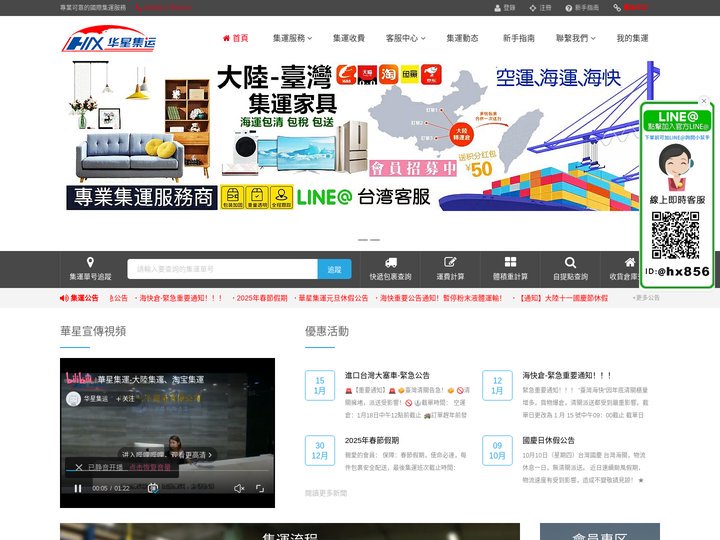
Task: Click the 12 1月 date box
Action: pos(497,385)
